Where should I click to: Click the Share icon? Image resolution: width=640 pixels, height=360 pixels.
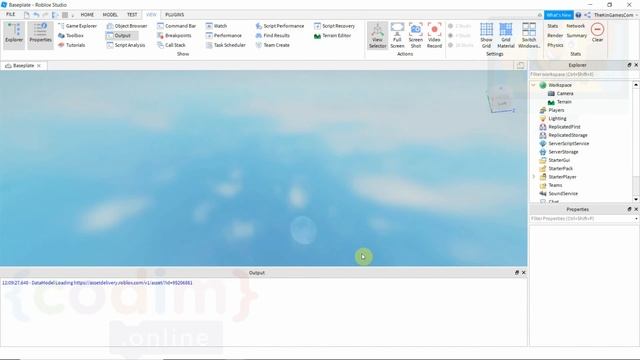pyautogui.click(x=587, y=15)
